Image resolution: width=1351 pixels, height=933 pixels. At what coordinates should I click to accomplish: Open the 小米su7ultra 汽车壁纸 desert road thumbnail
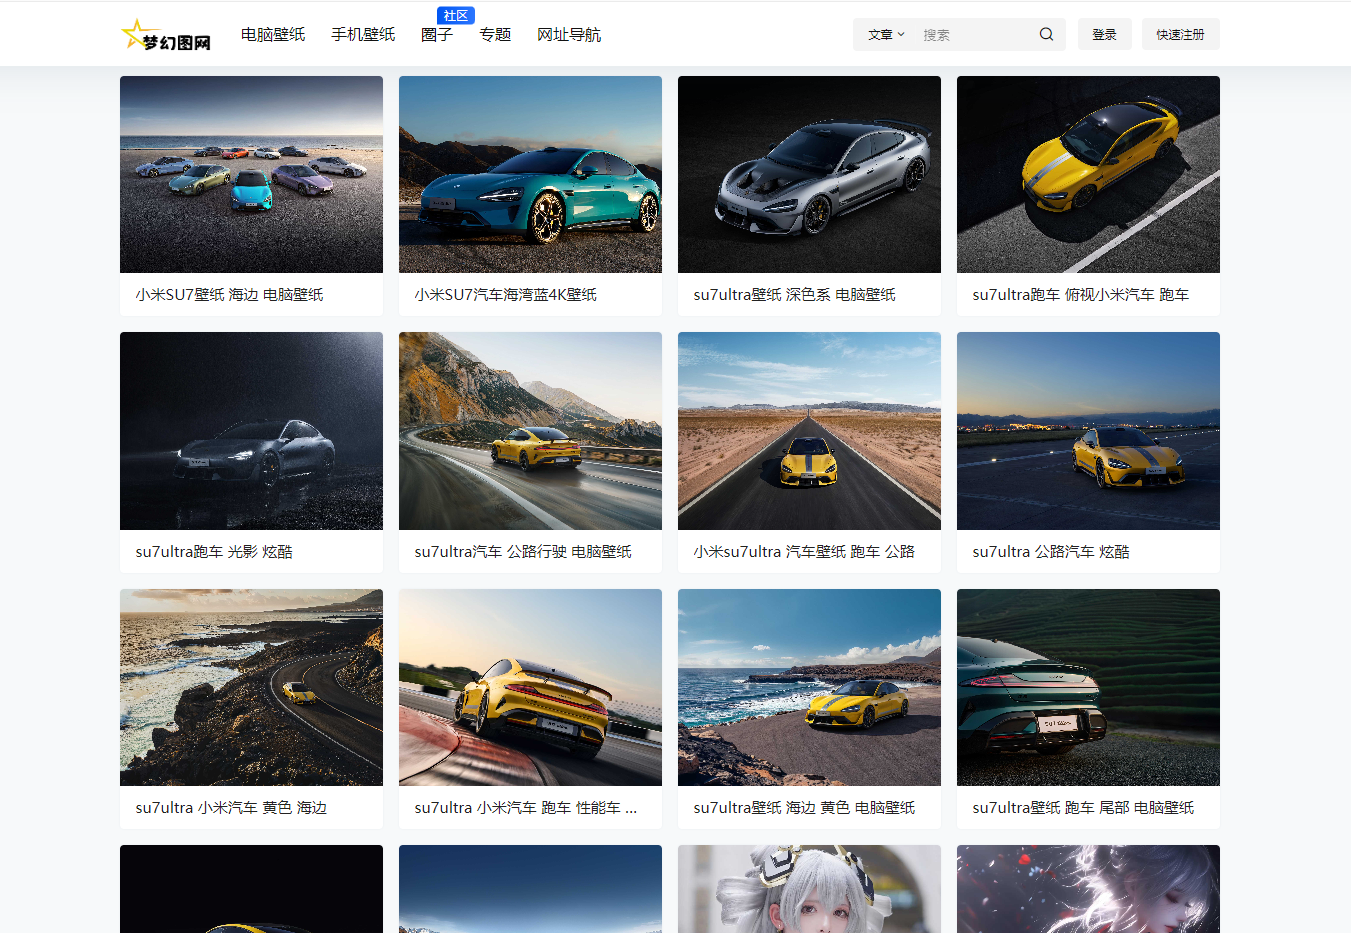point(809,431)
